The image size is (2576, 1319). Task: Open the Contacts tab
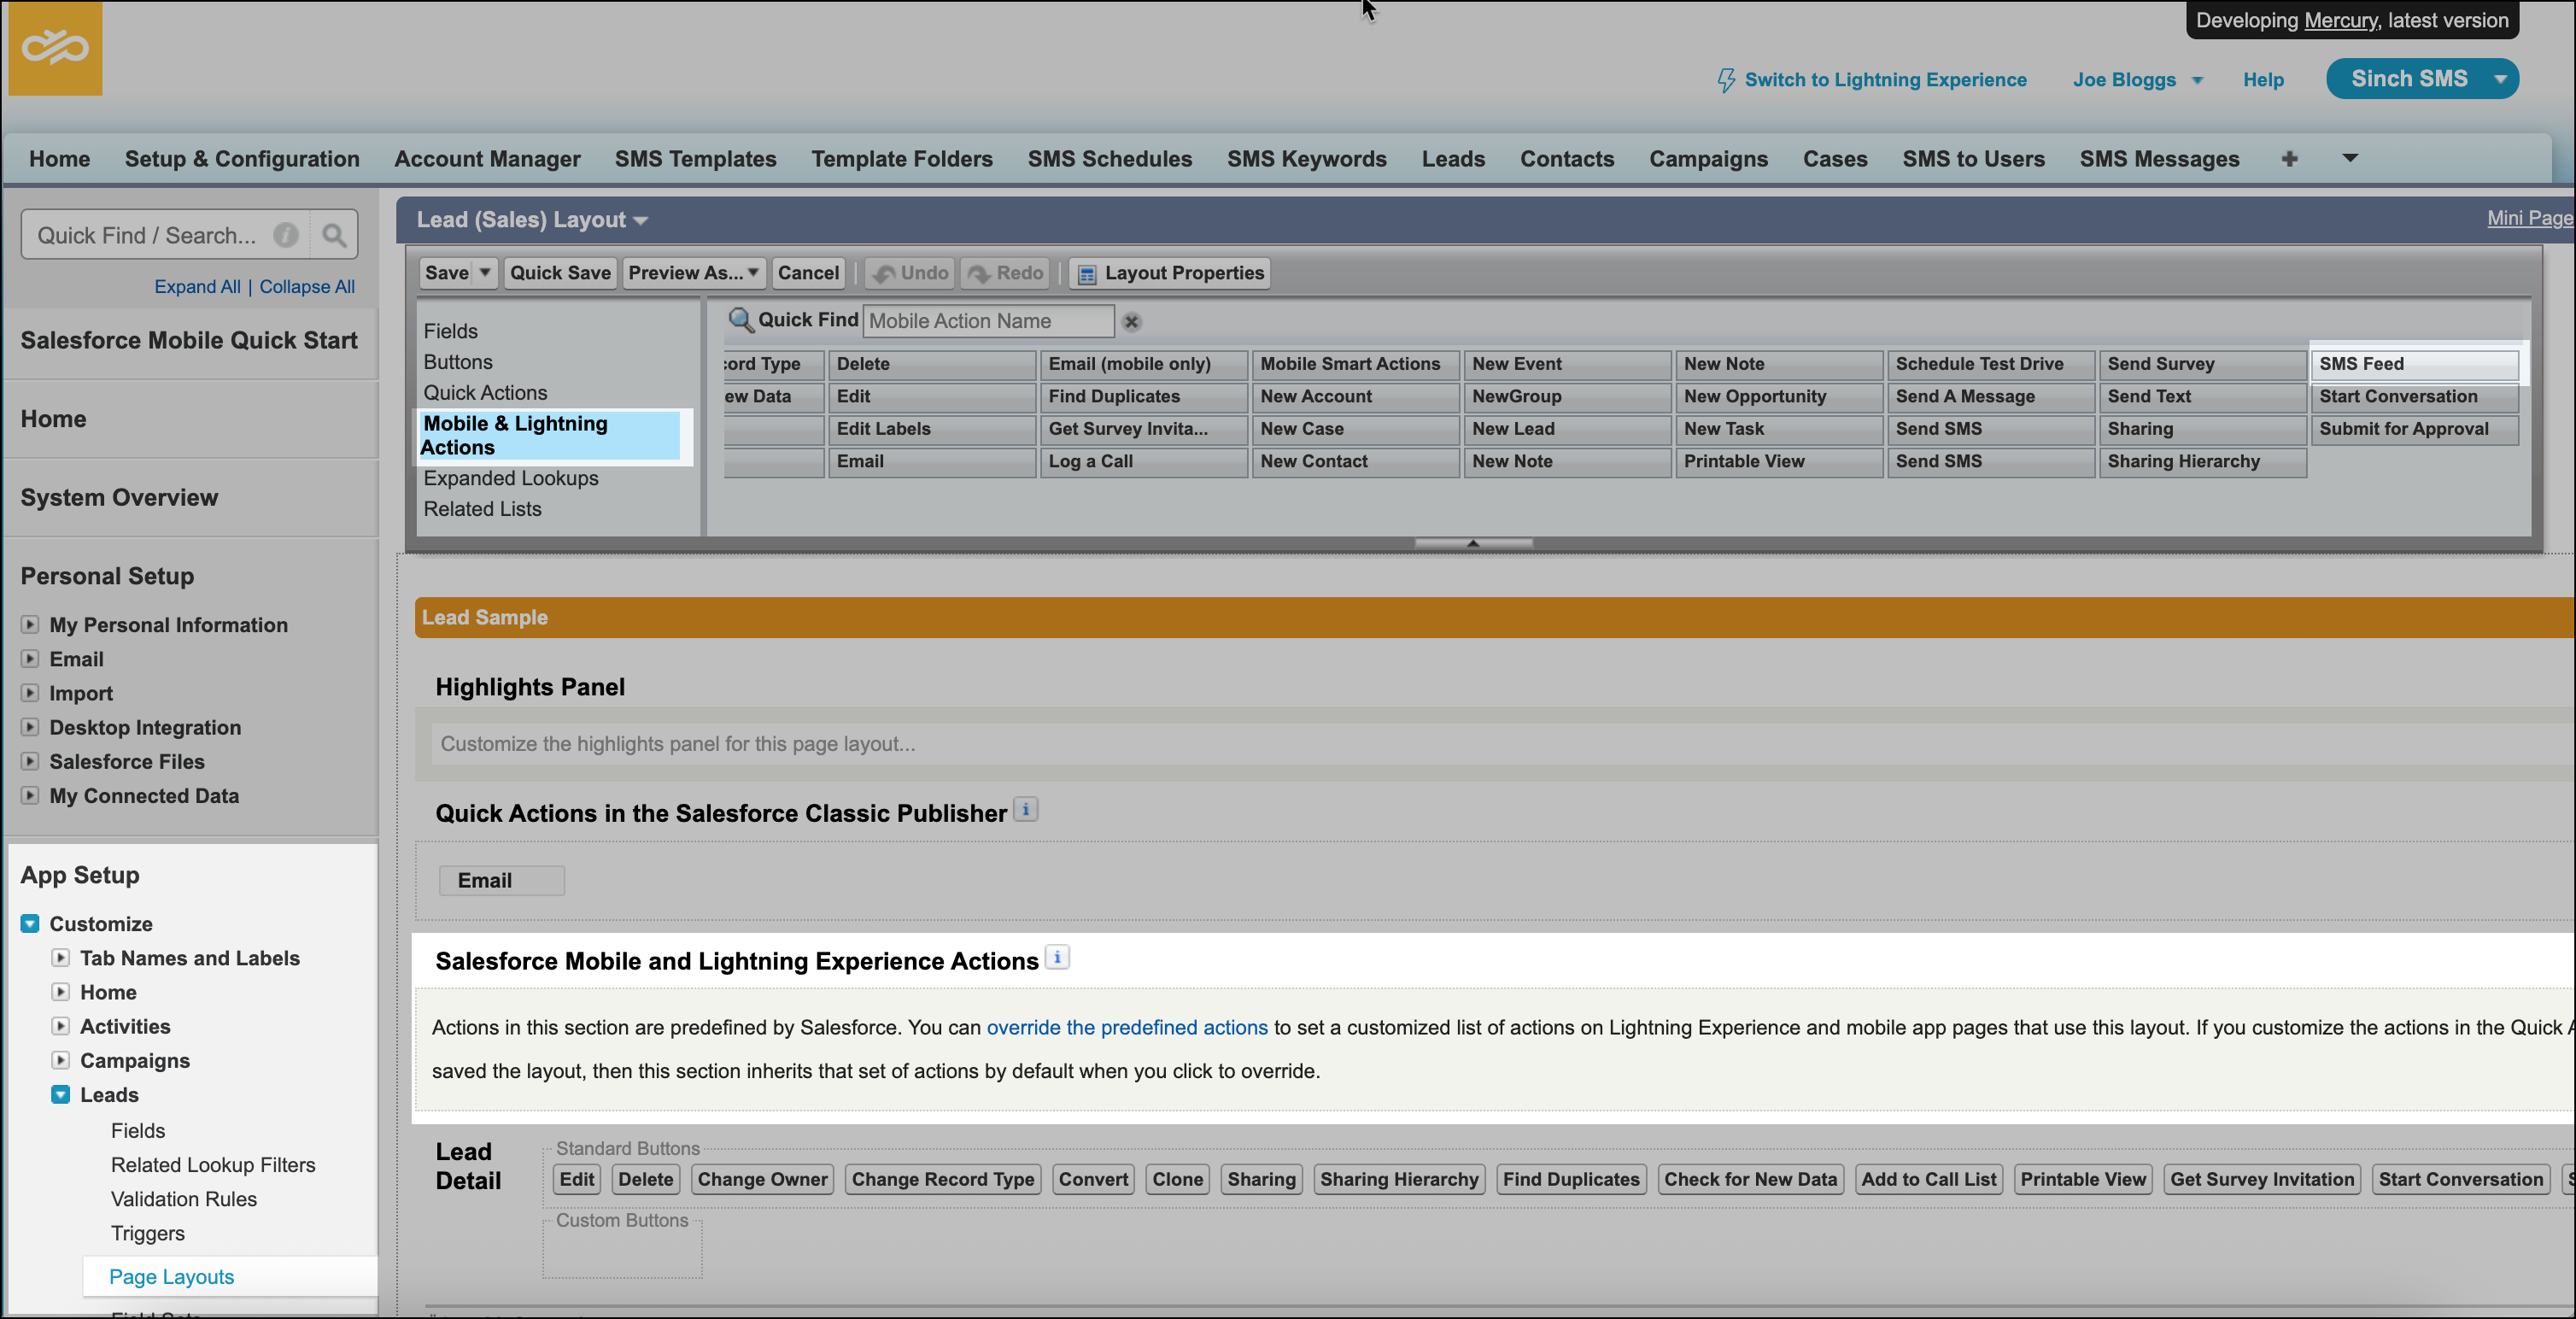click(x=1567, y=159)
